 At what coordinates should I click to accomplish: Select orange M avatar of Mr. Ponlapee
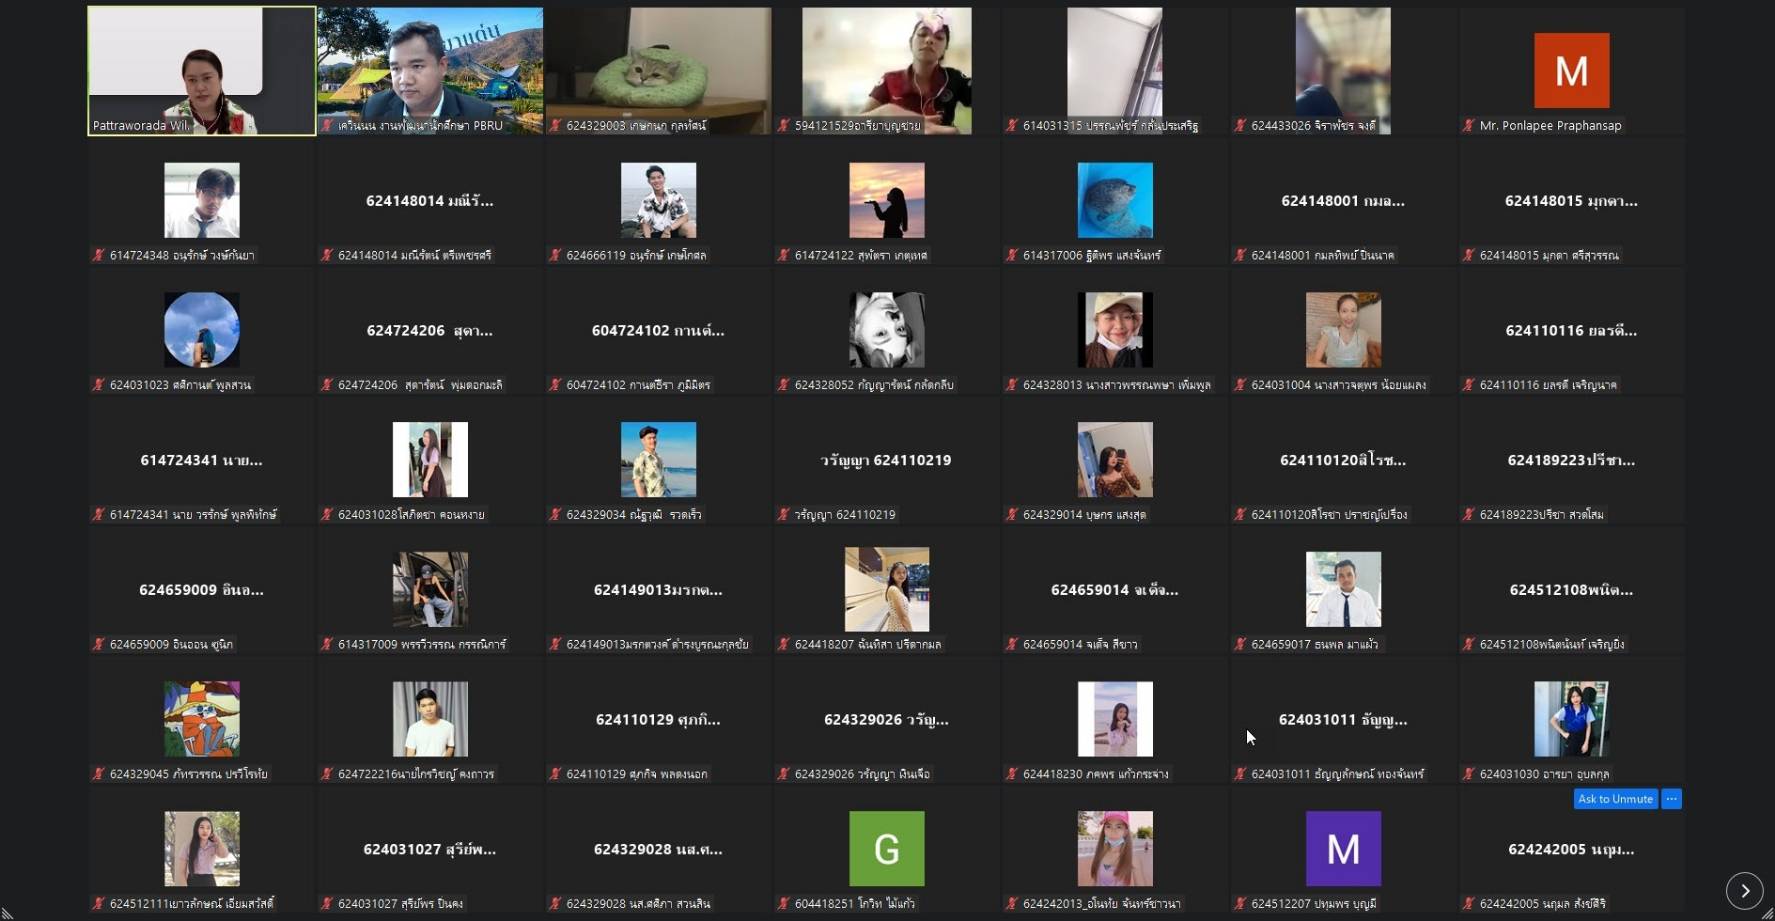[x=1571, y=71]
